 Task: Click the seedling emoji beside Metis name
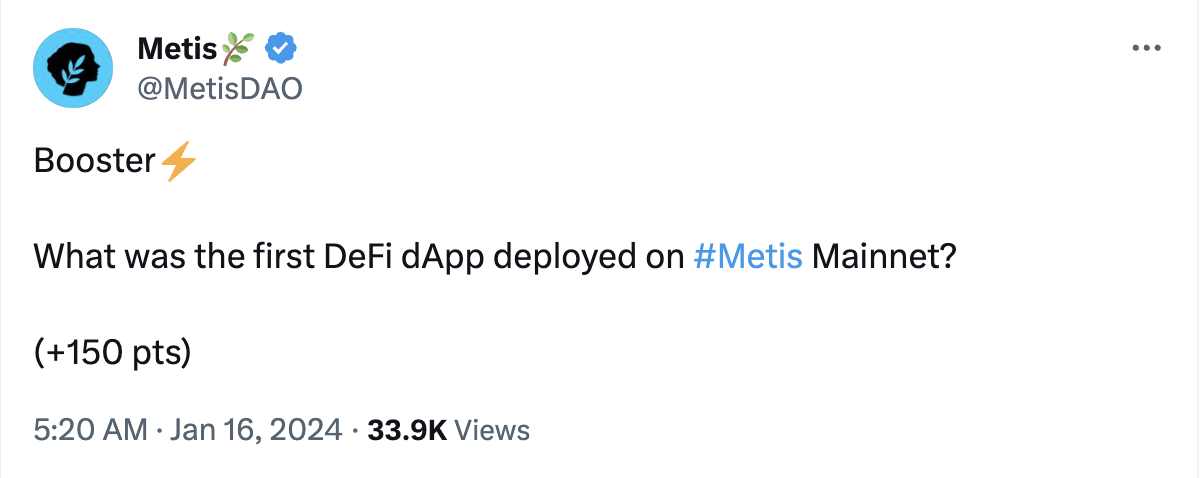[x=238, y=47]
